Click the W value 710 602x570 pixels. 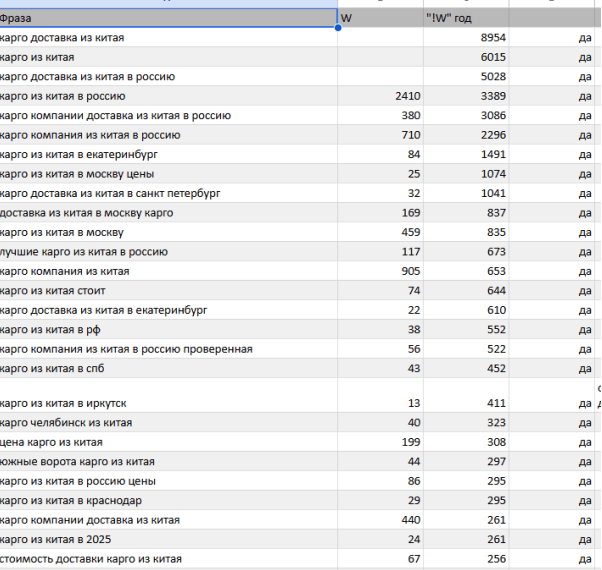coord(411,135)
